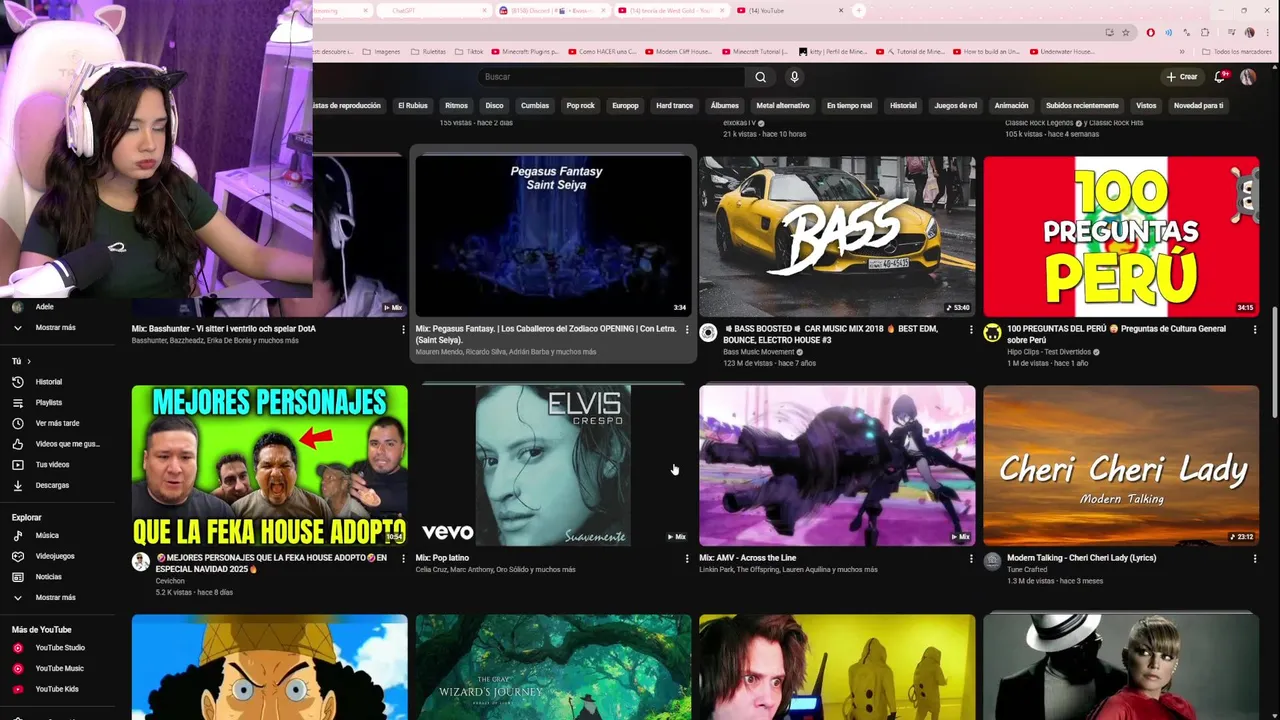Open the Hipo Clips channel avatar
Screen dimensions: 1280x720
click(x=992, y=333)
